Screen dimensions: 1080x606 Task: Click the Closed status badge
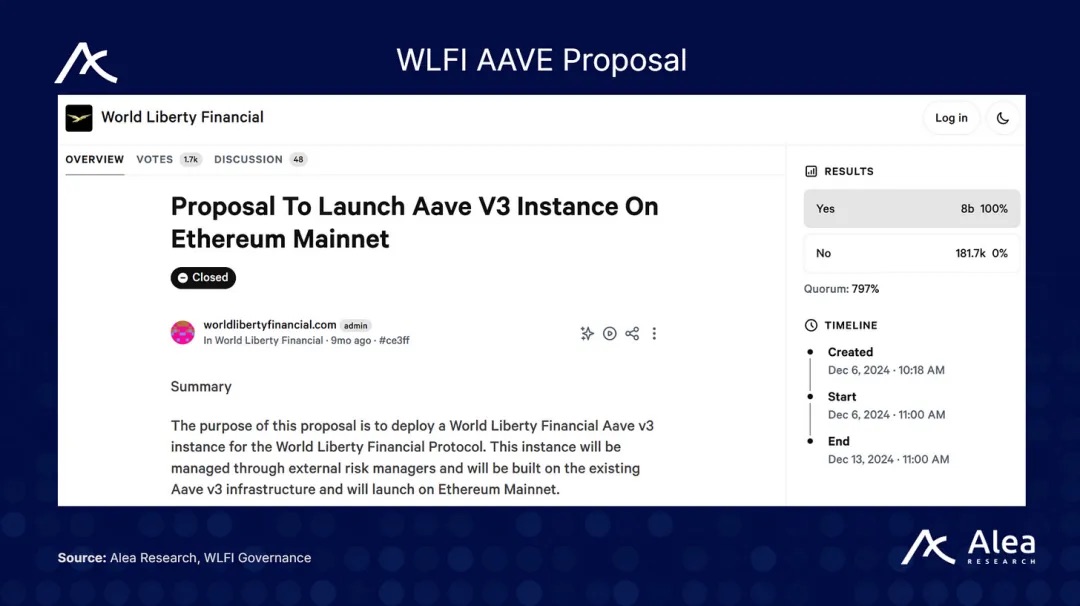pos(203,278)
